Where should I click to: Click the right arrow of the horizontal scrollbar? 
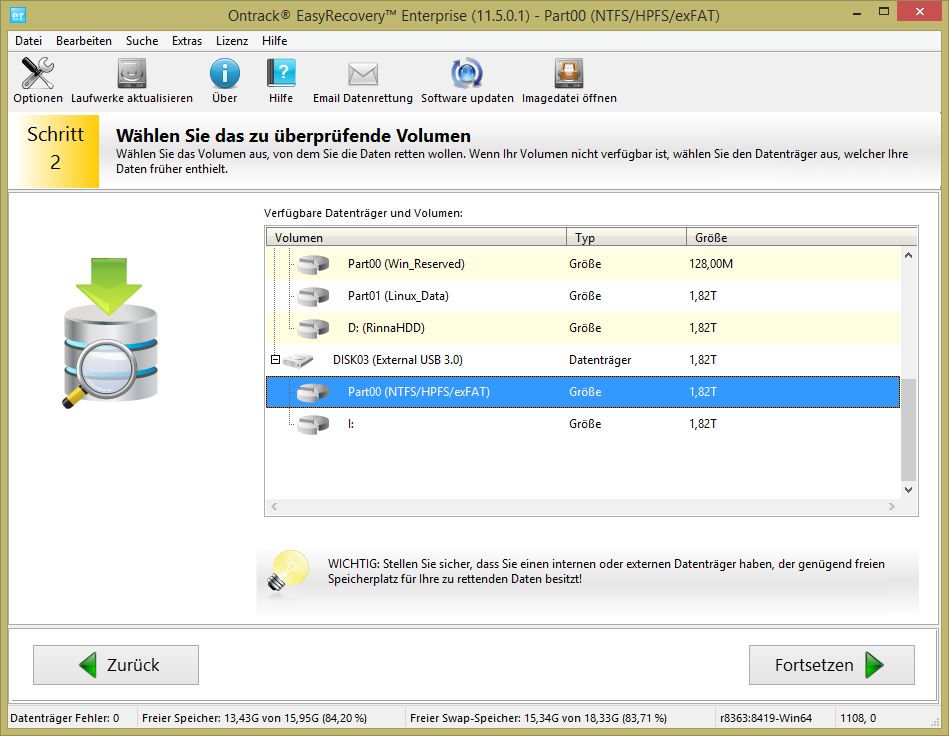[x=892, y=506]
